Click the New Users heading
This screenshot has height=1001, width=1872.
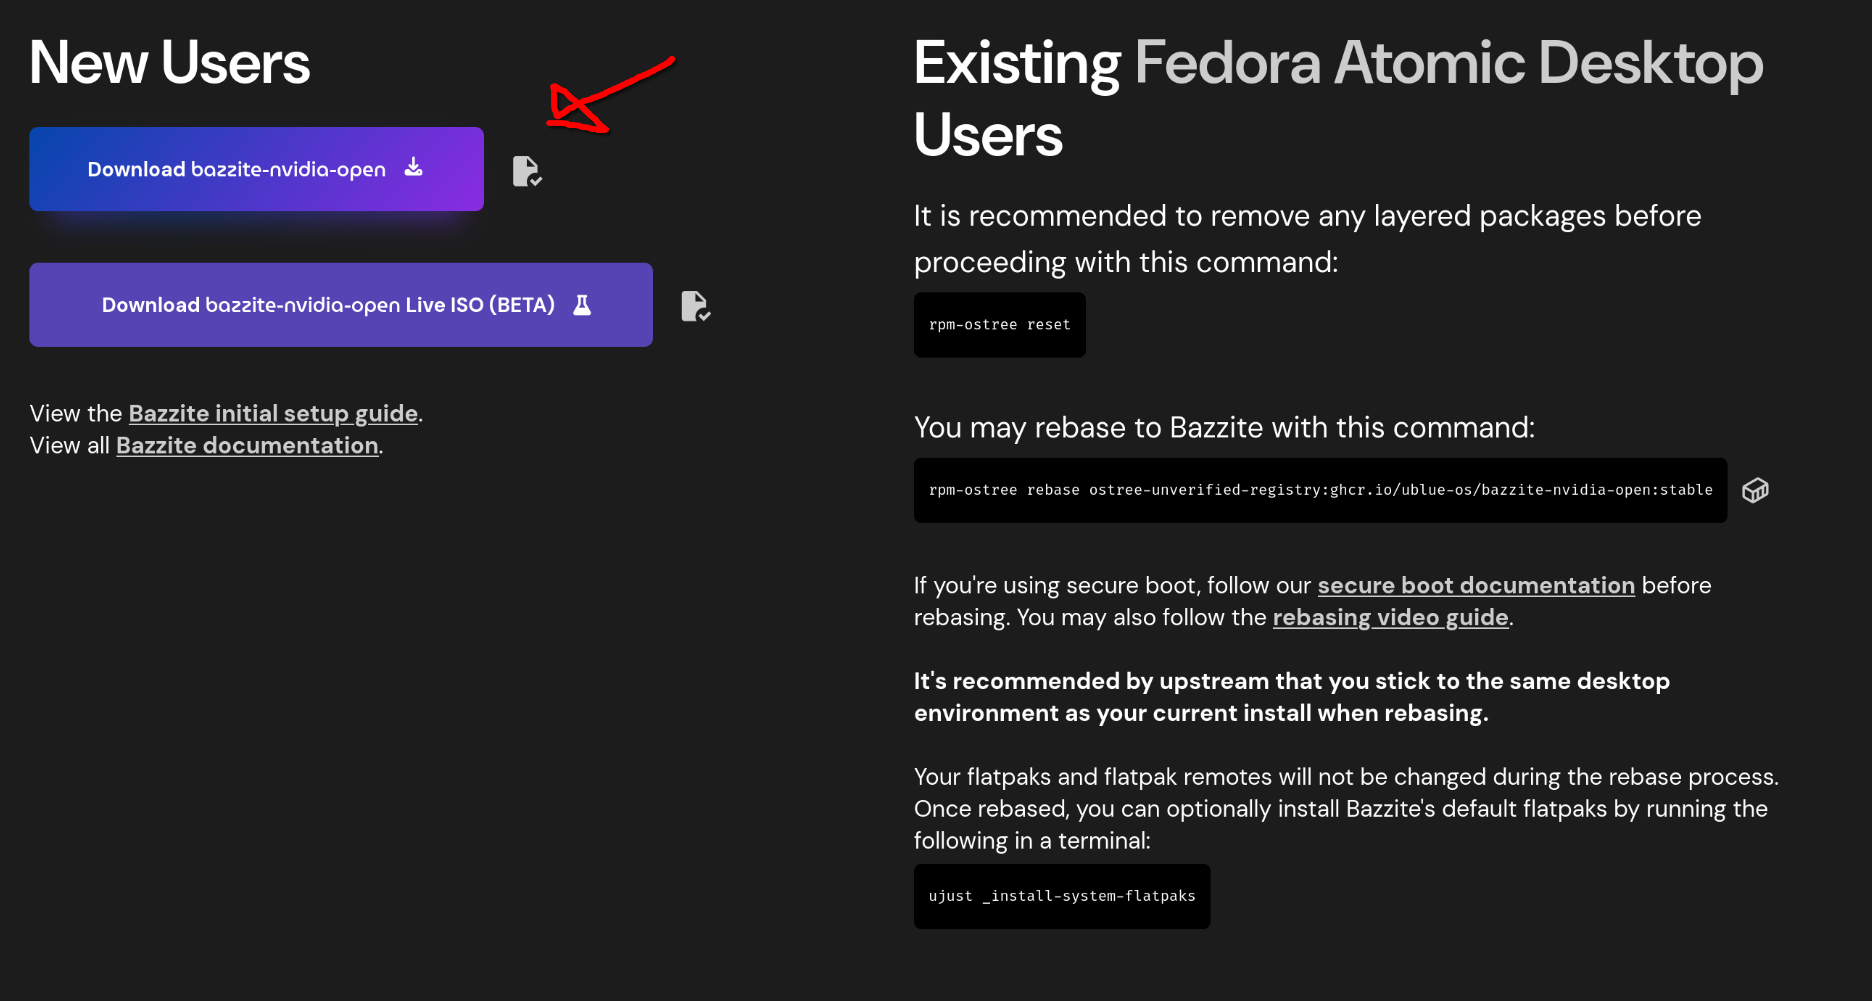pyautogui.click(x=170, y=63)
